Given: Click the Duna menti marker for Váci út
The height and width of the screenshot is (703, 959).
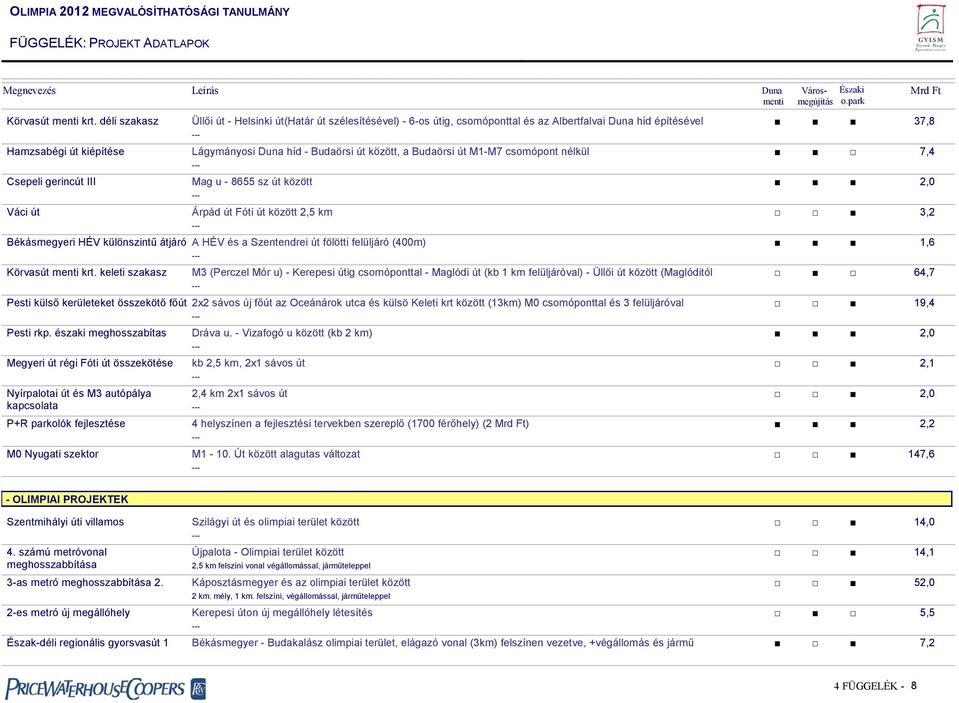Looking at the screenshot, I should (777, 213).
